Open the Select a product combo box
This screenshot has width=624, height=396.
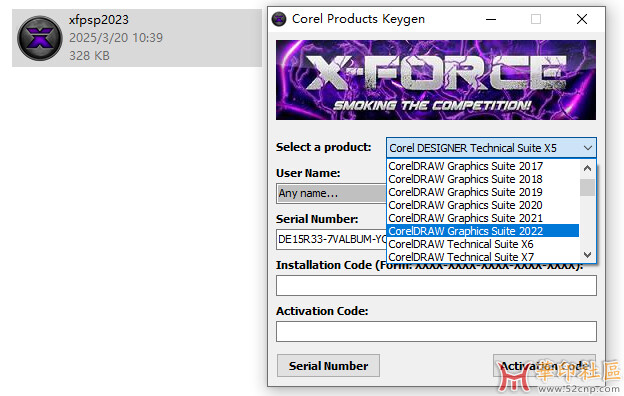[x=491, y=148]
